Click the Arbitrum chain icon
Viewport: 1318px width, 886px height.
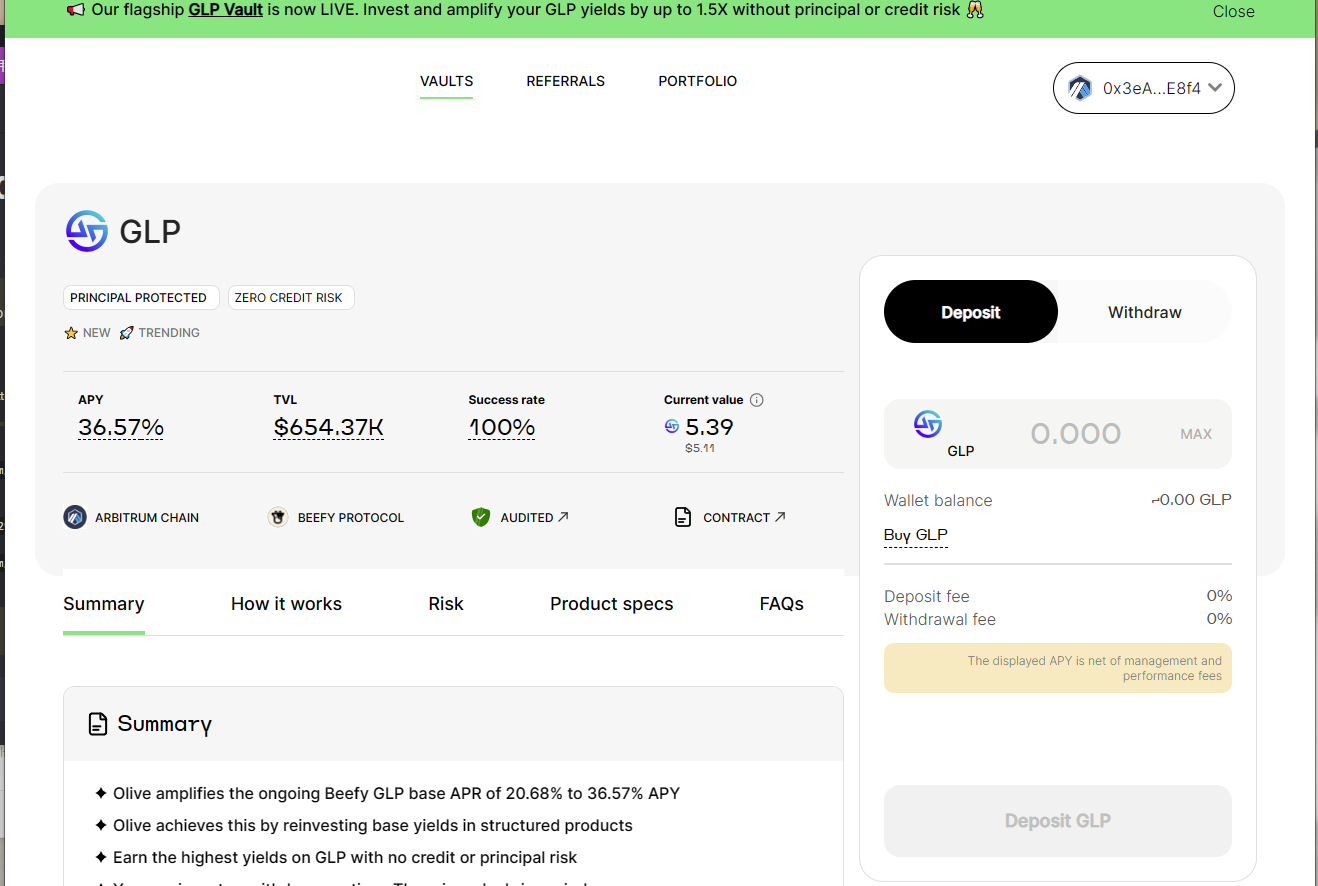[x=75, y=517]
